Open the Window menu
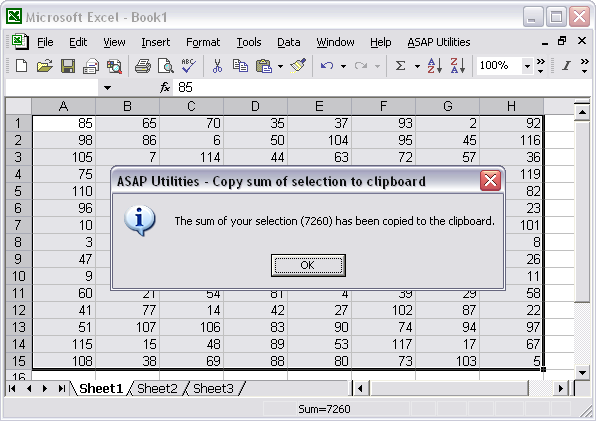 tap(335, 42)
